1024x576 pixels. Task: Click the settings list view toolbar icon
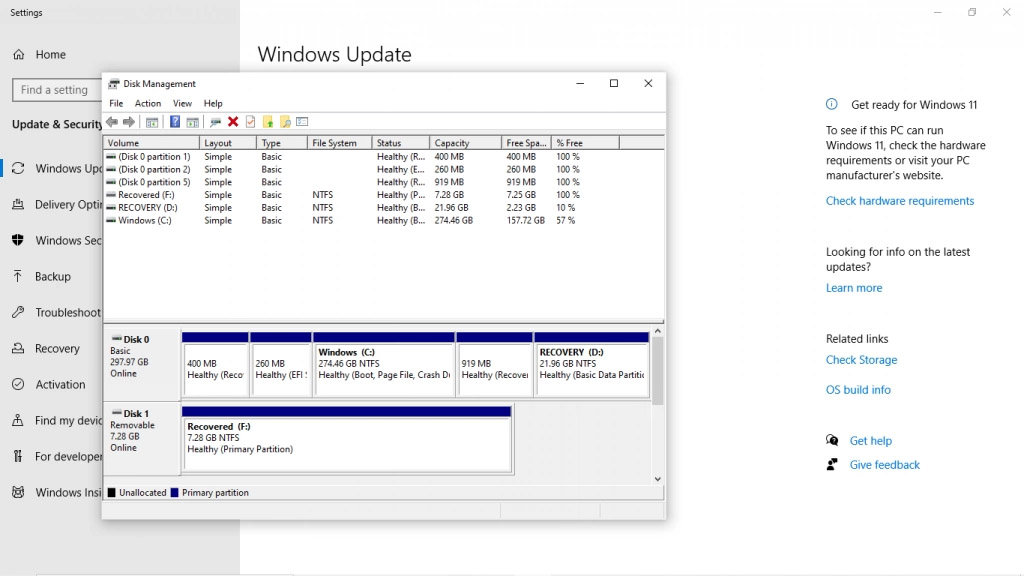click(x=302, y=122)
